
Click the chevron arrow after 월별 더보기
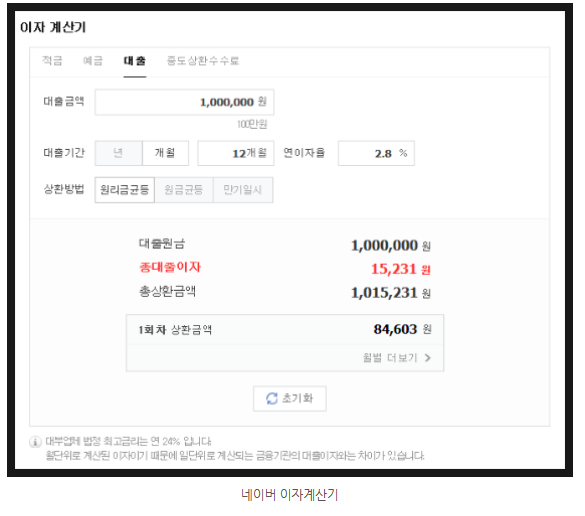(428, 358)
